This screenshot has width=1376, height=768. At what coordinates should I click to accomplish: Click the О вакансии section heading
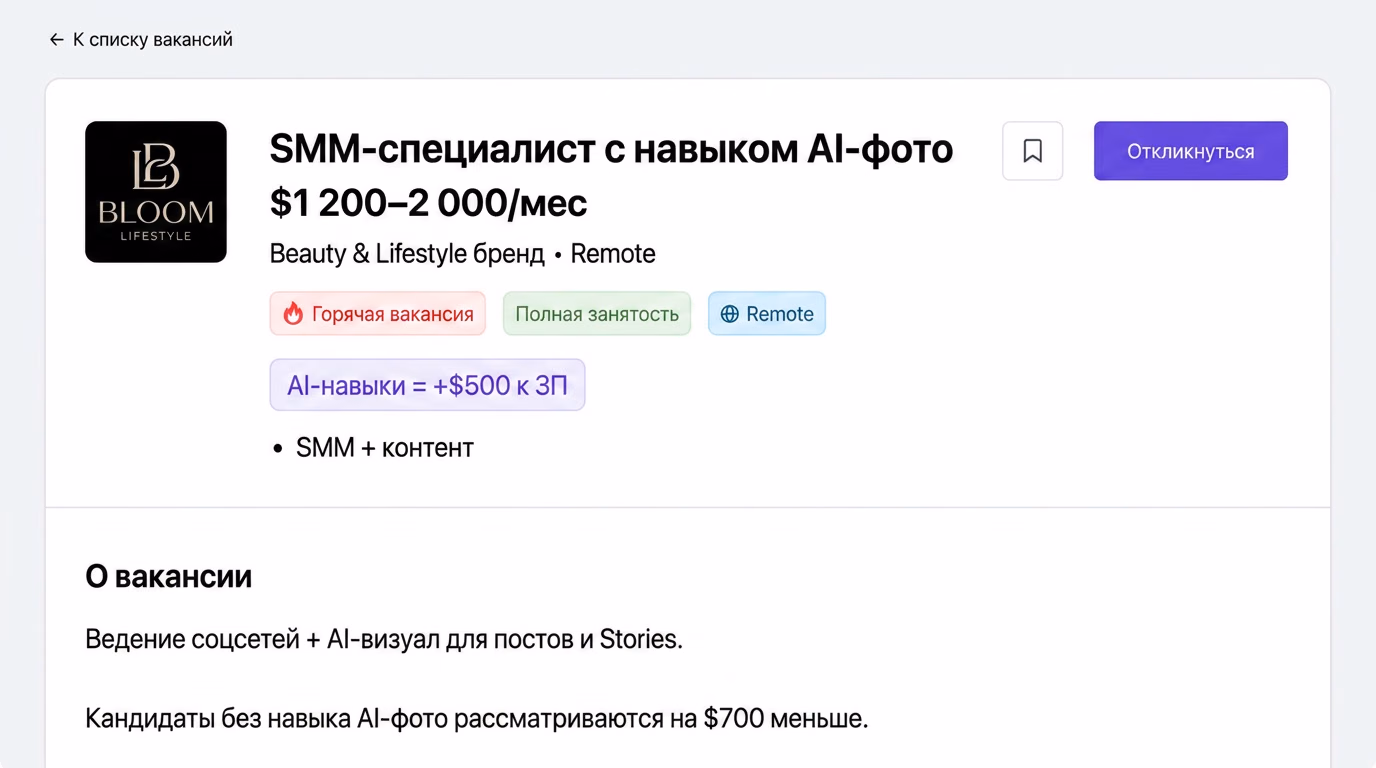tap(169, 577)
